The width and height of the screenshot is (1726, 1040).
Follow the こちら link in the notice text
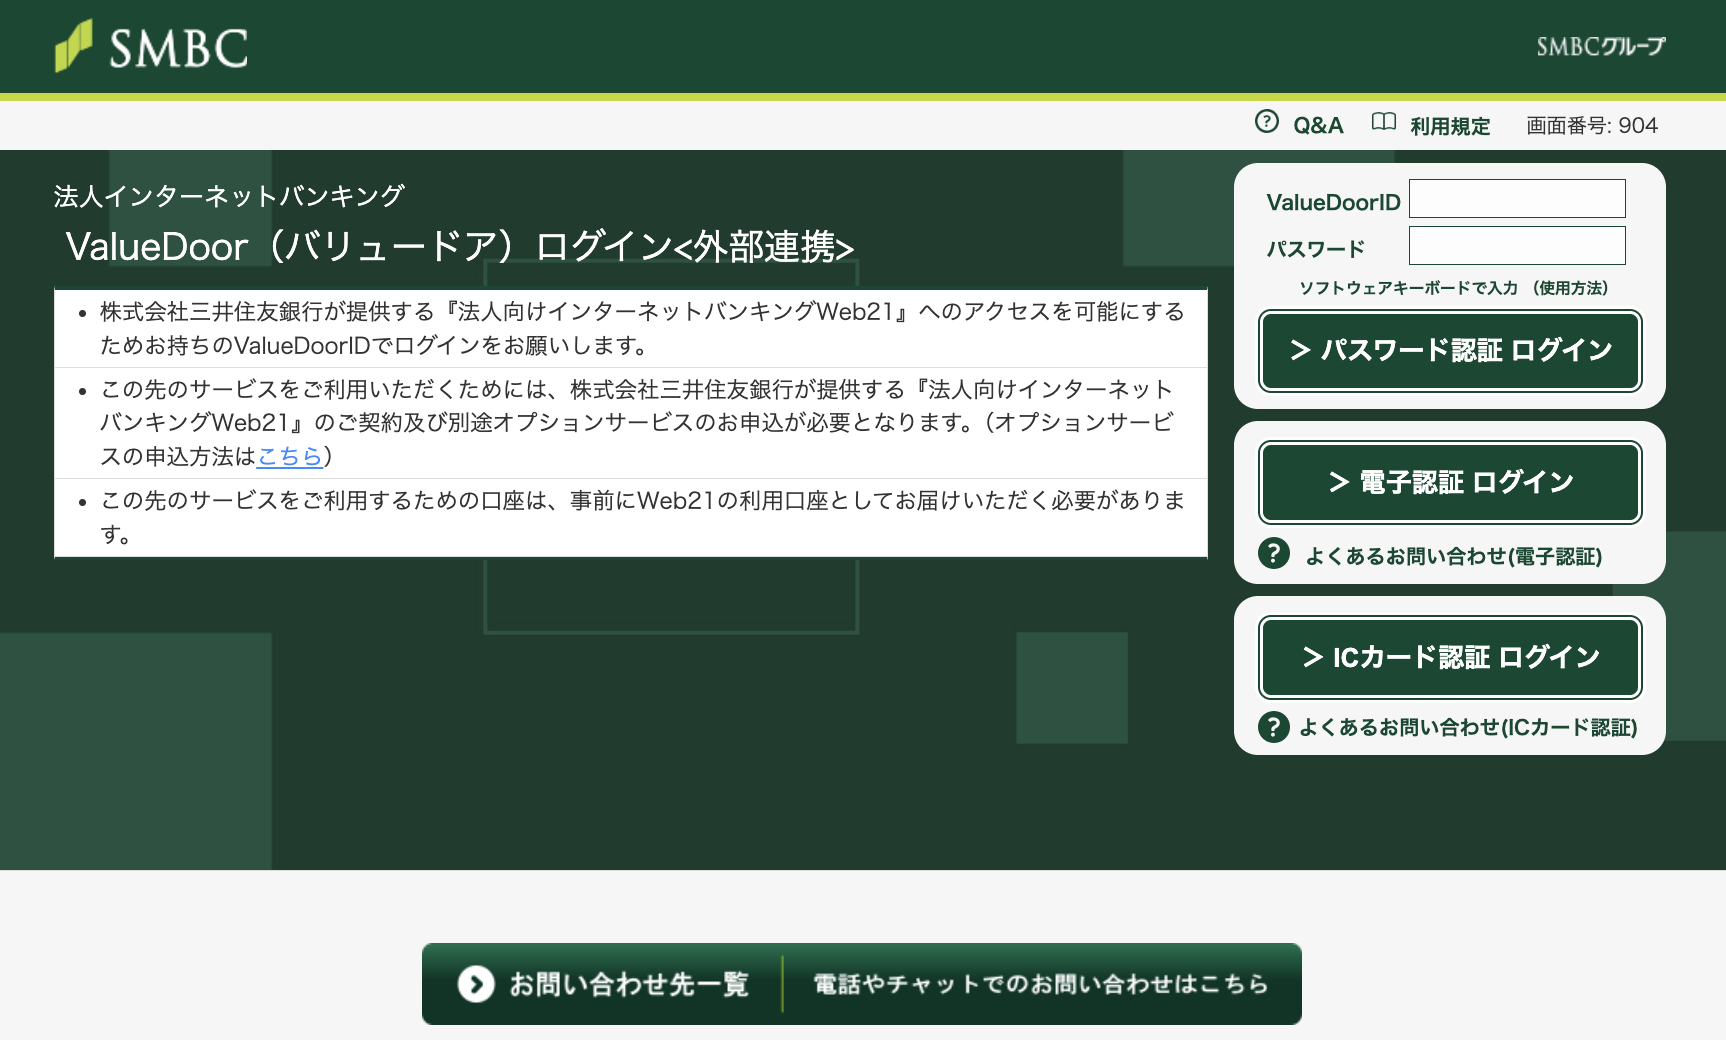(289, 456)
